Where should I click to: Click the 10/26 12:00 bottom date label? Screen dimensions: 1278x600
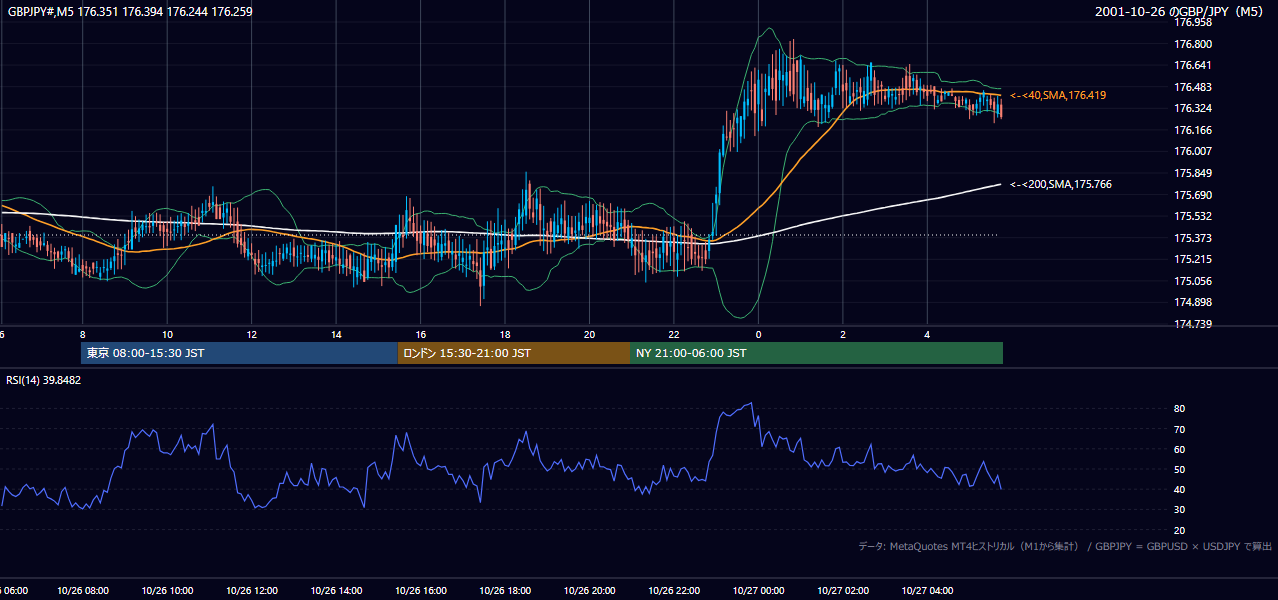click(252, 590)
